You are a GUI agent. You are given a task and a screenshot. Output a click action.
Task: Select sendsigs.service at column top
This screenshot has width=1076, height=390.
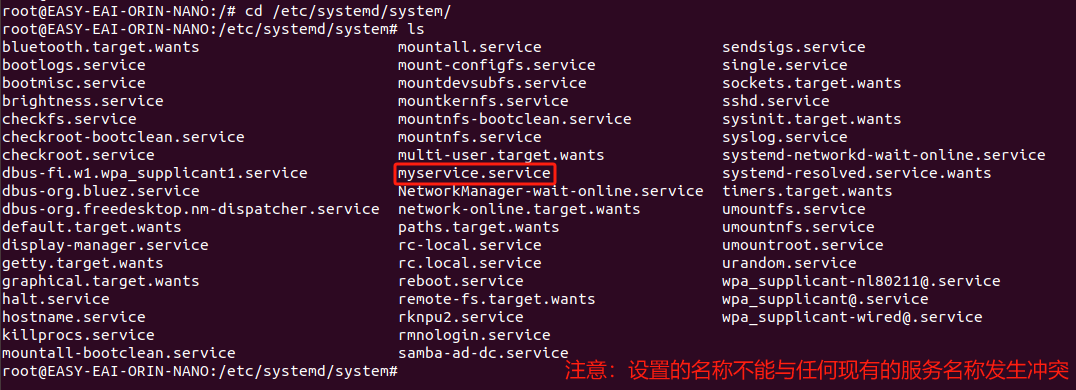(793, 47)
